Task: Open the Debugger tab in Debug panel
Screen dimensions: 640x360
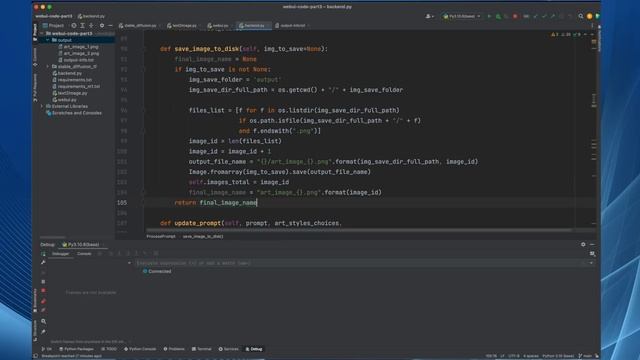Action: click(x=60, y=253)
